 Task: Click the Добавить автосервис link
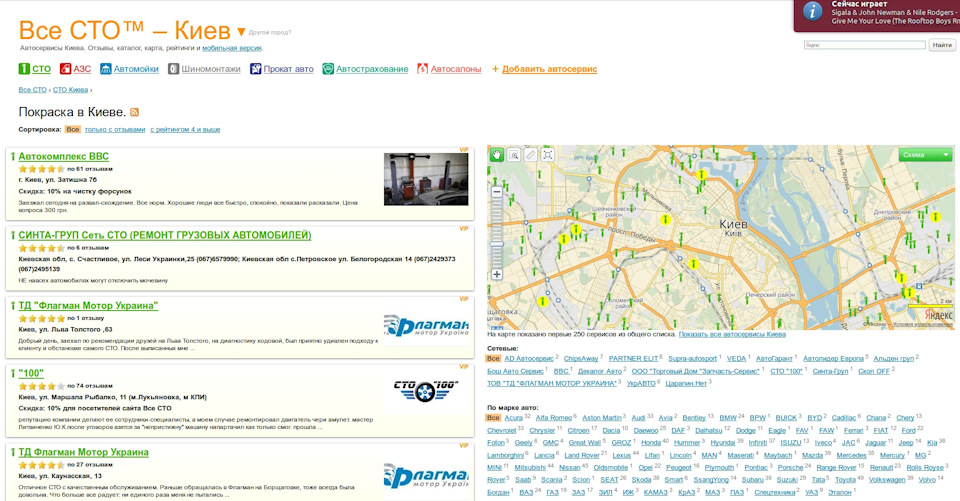tap(549, 69)
